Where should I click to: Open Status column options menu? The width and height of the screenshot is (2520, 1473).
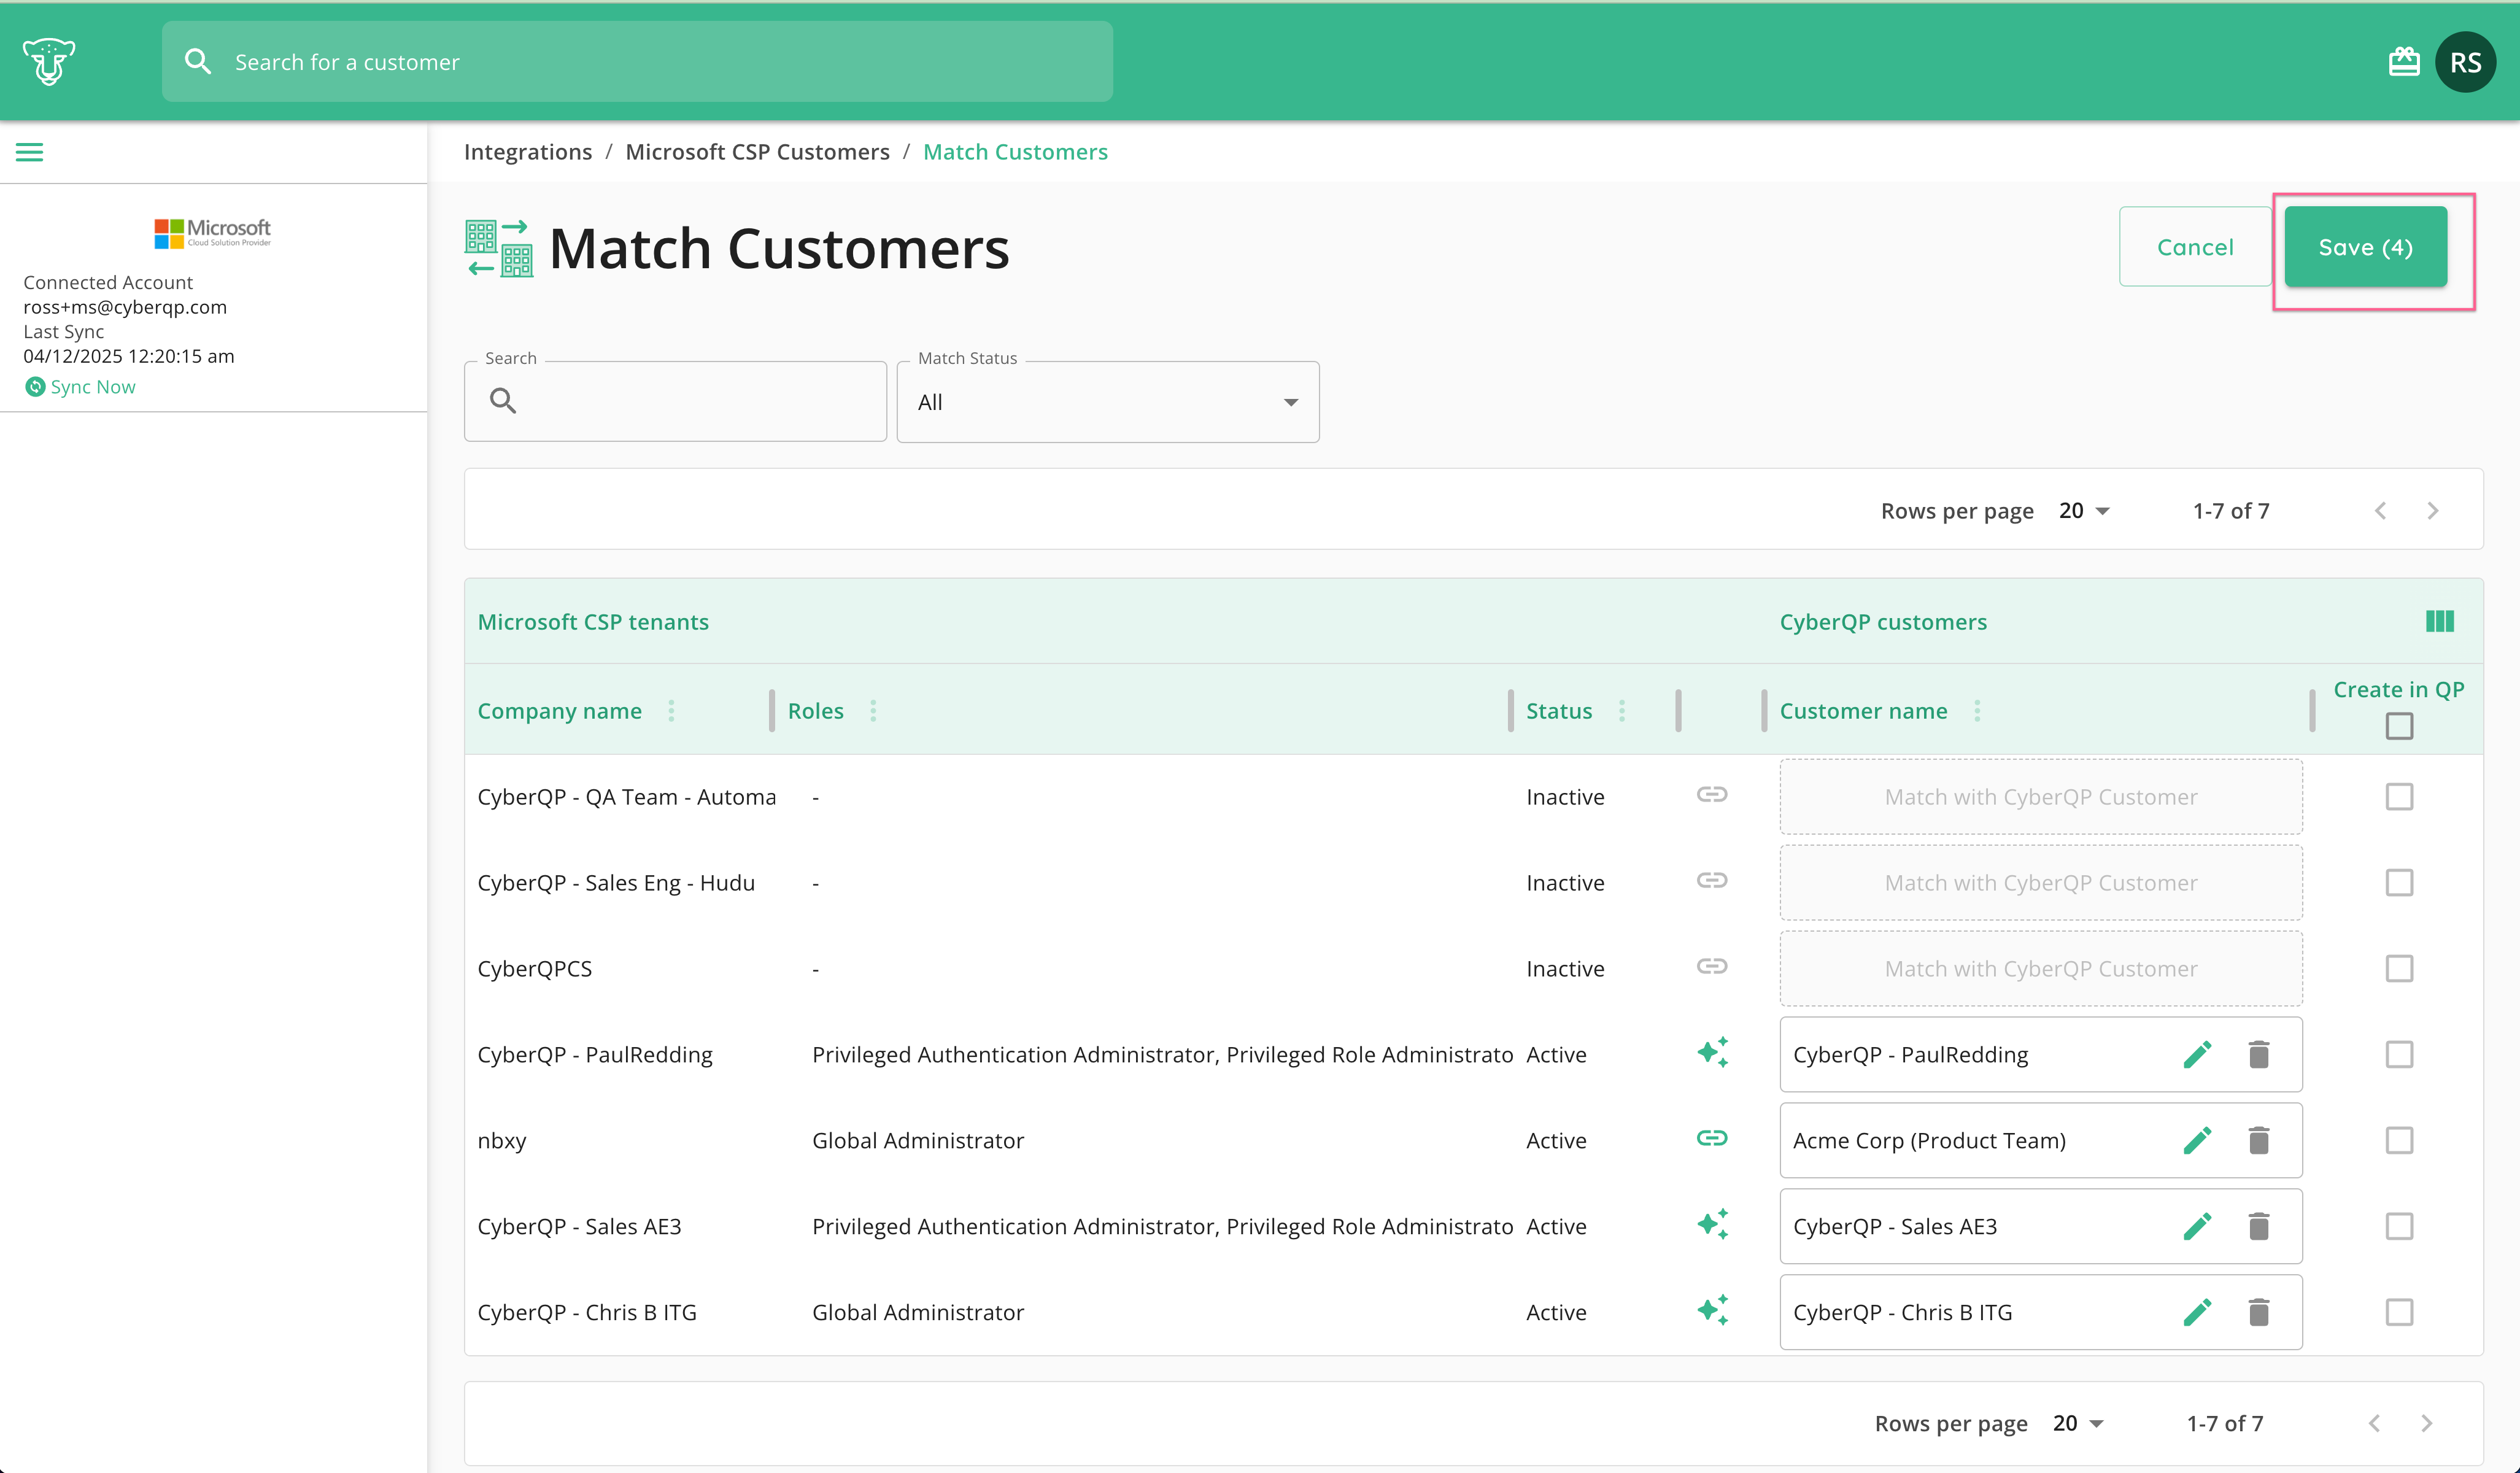point(1621,711)
